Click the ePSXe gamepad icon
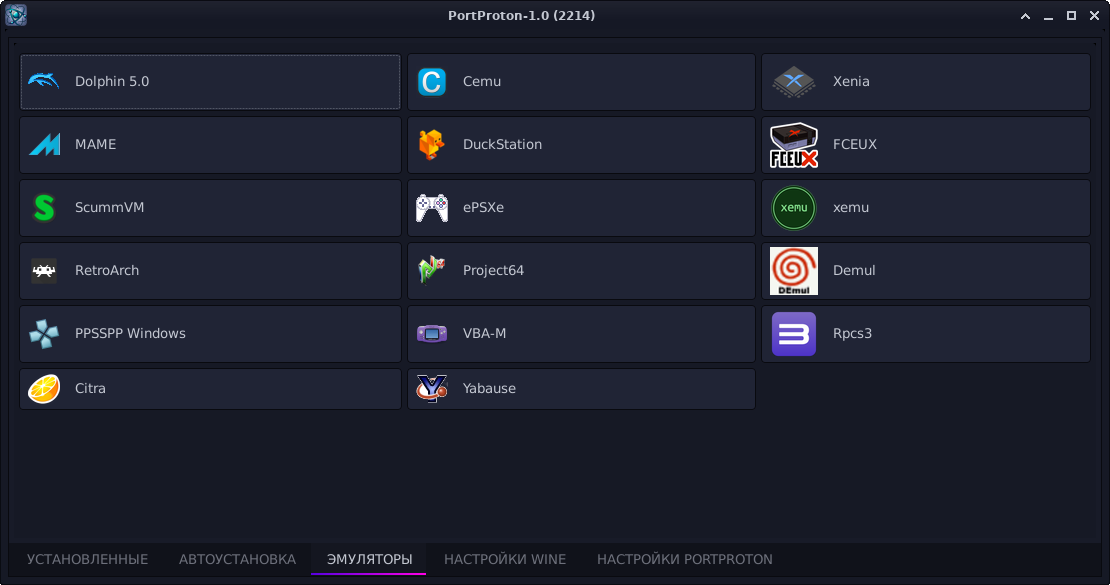This screenshot has height=585, width=1110. (x=432, y=208)
